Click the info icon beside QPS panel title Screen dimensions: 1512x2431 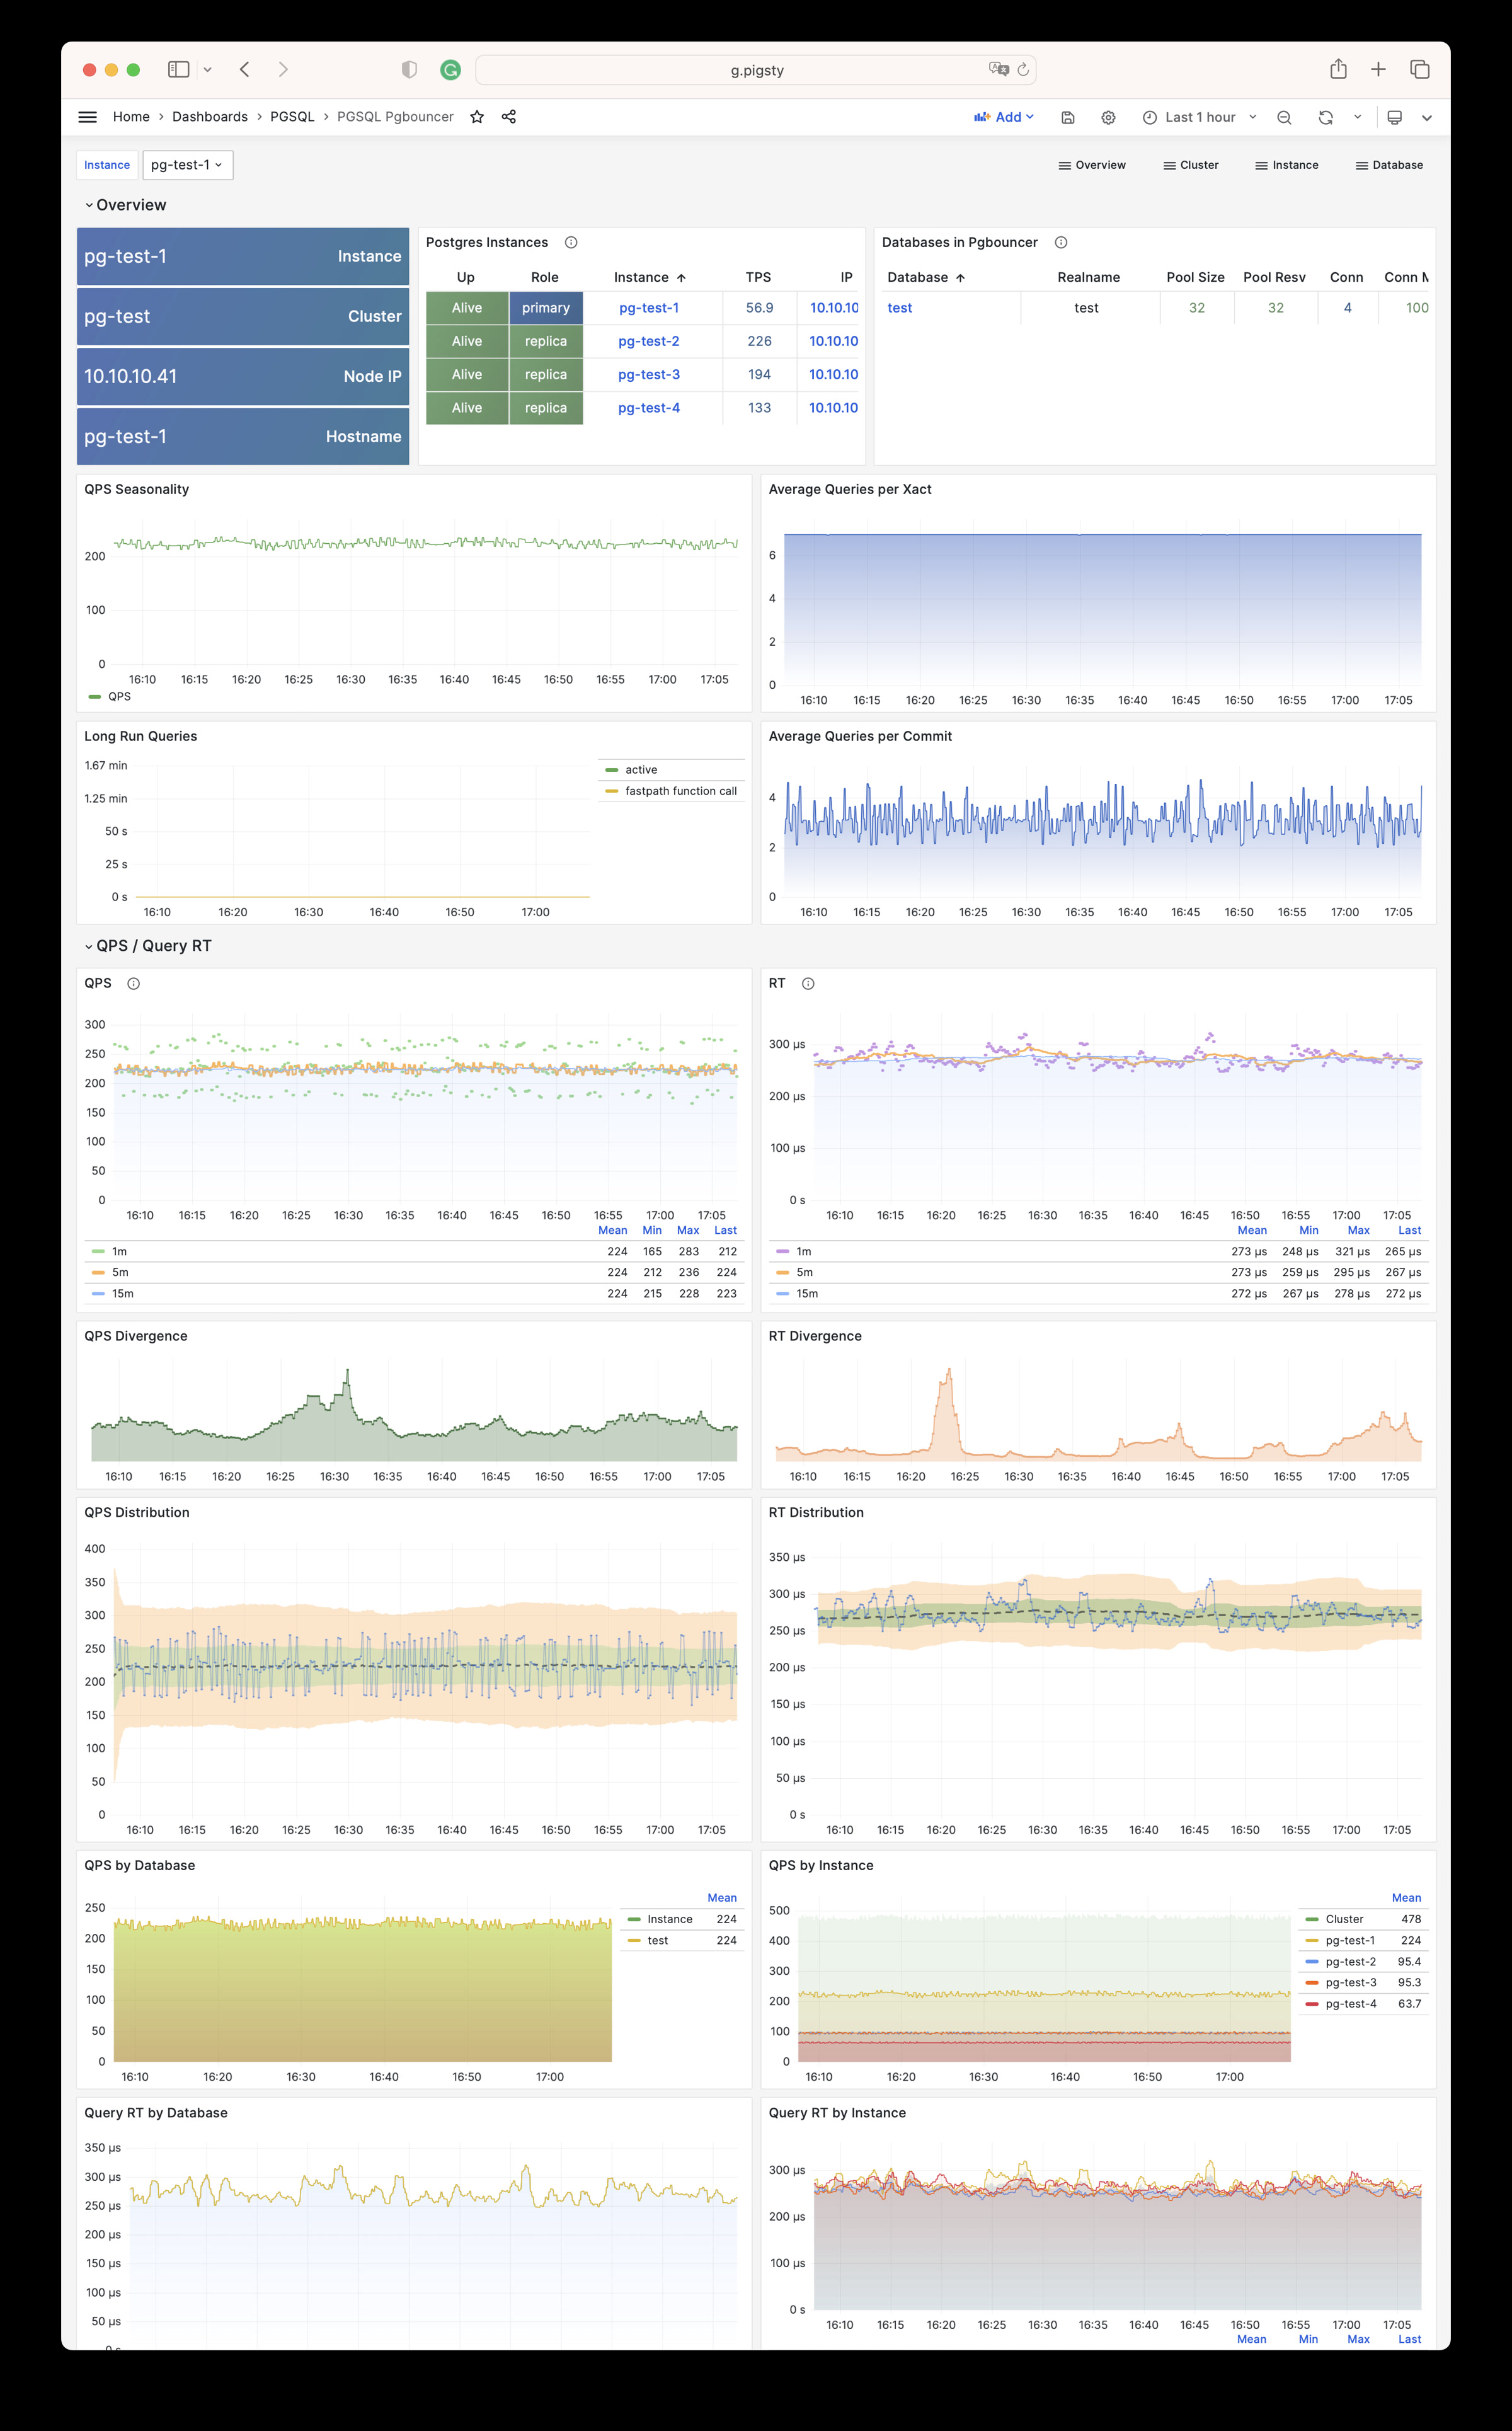[x=133, y=984]
